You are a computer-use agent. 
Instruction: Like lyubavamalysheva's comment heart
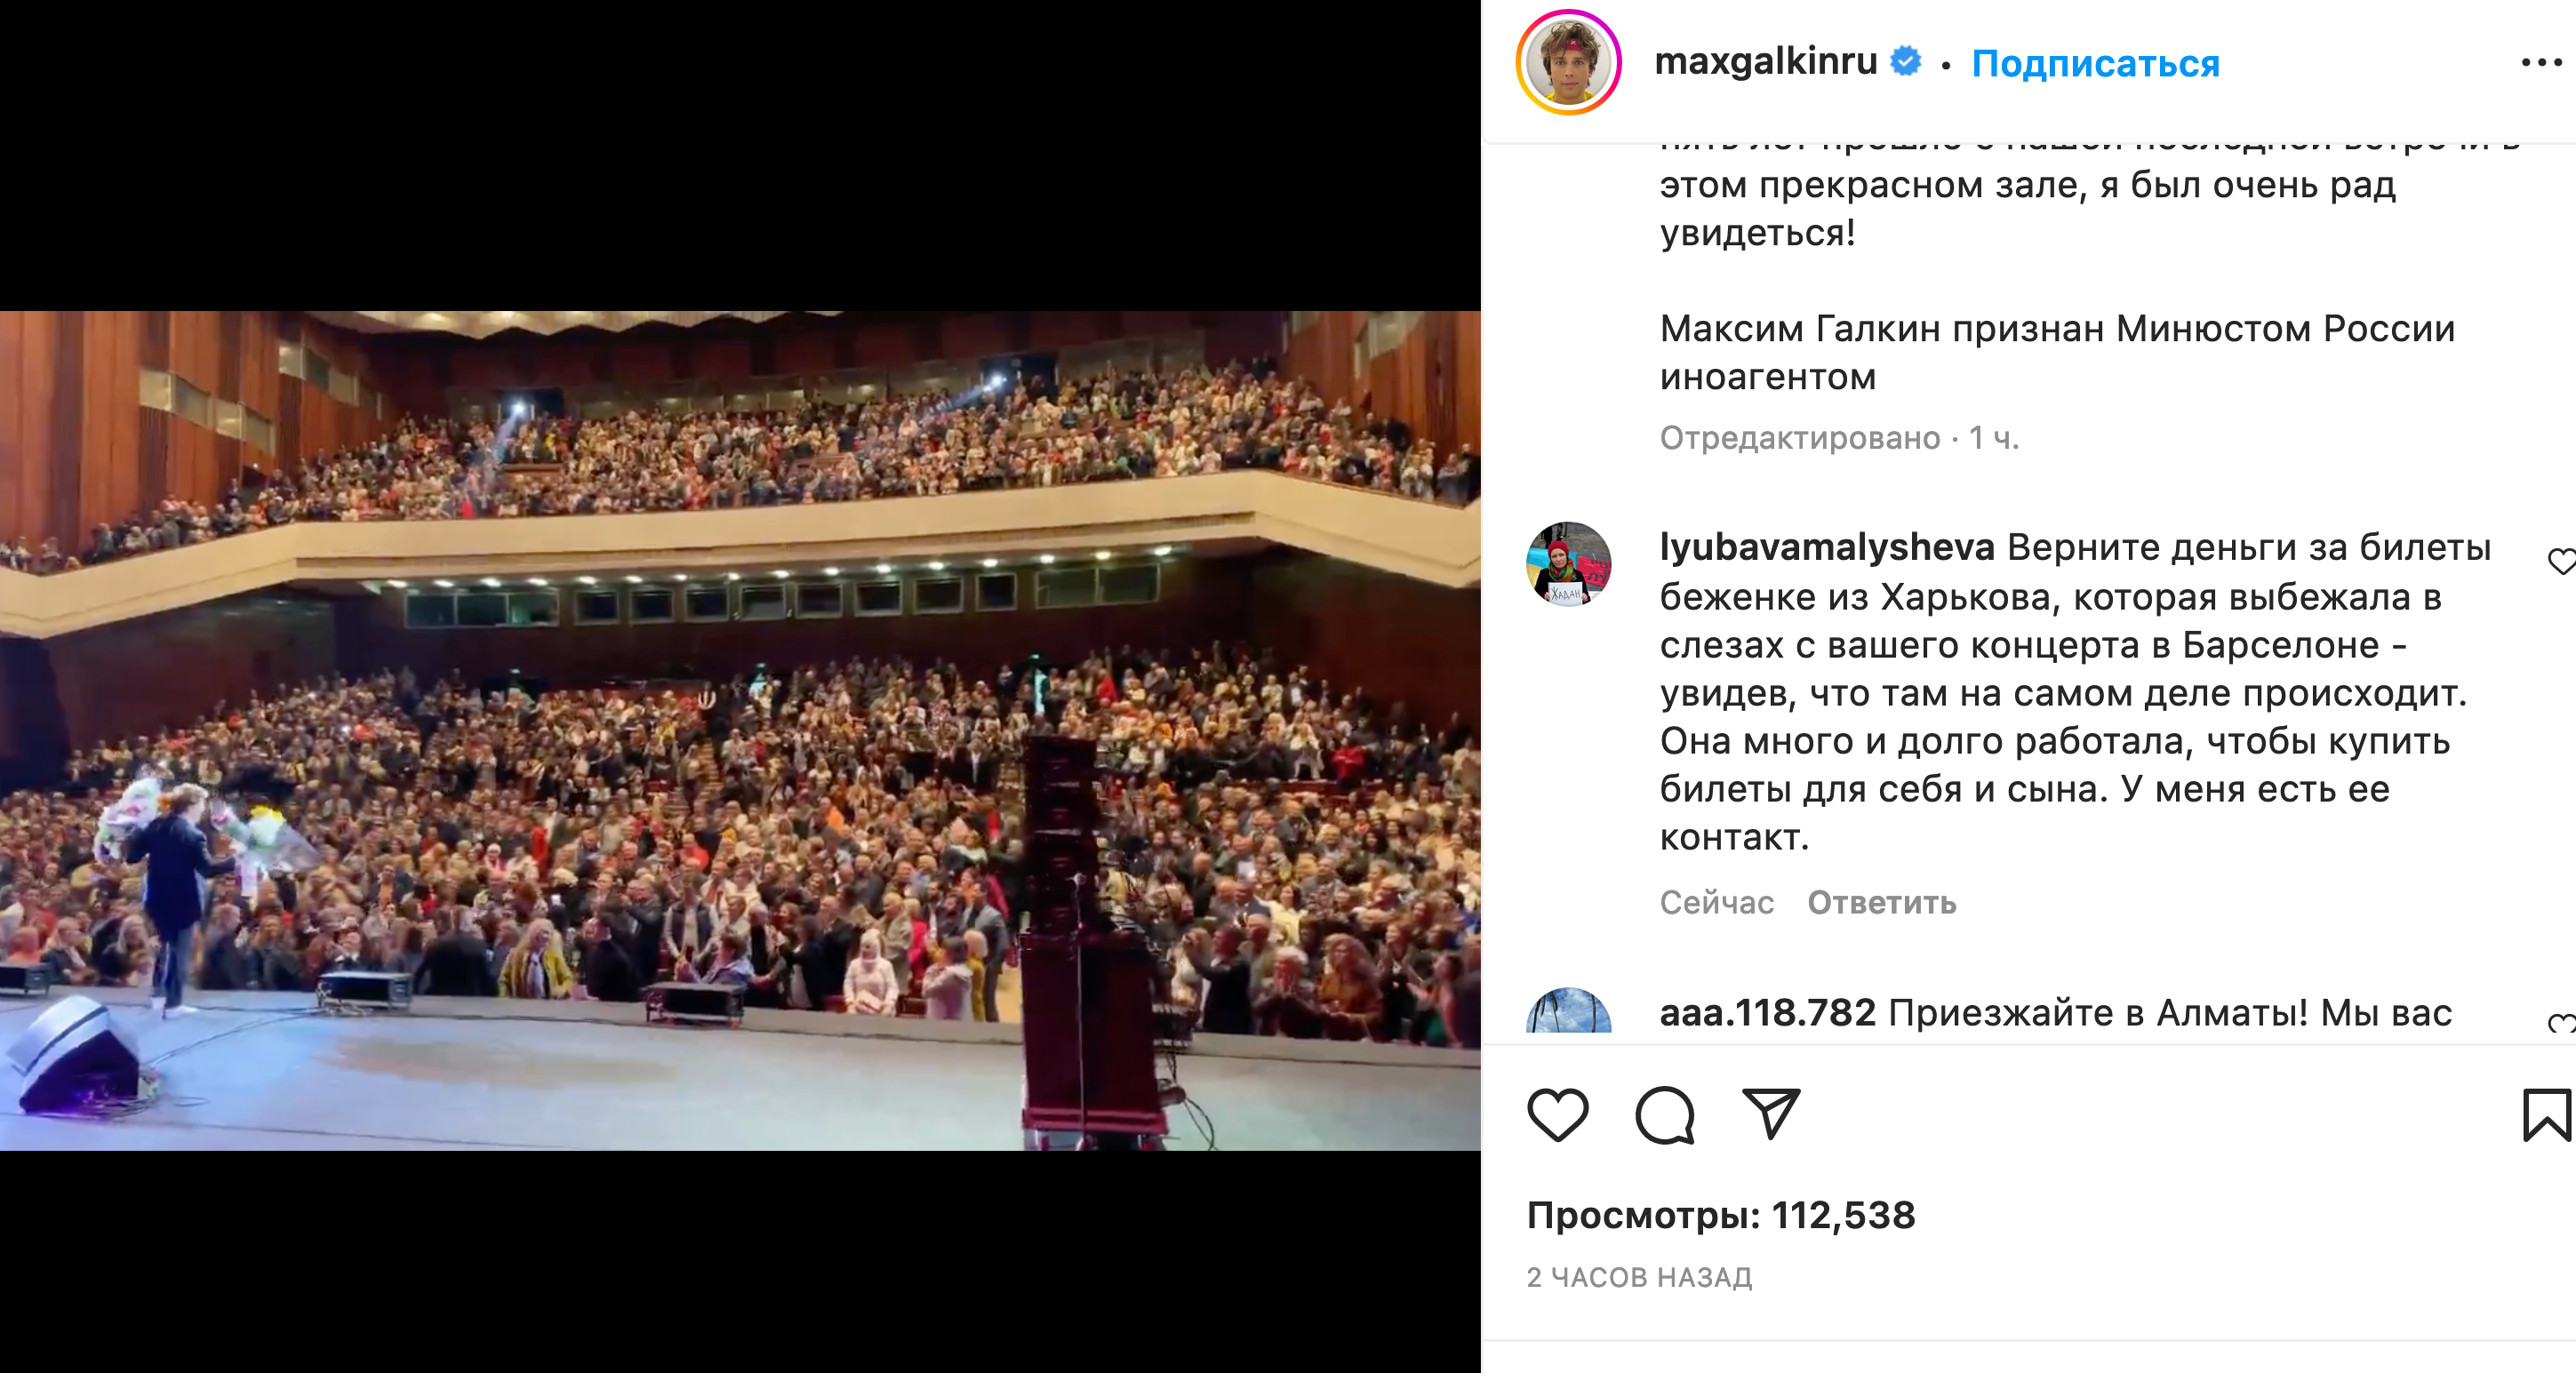(x=2561, y=561)
